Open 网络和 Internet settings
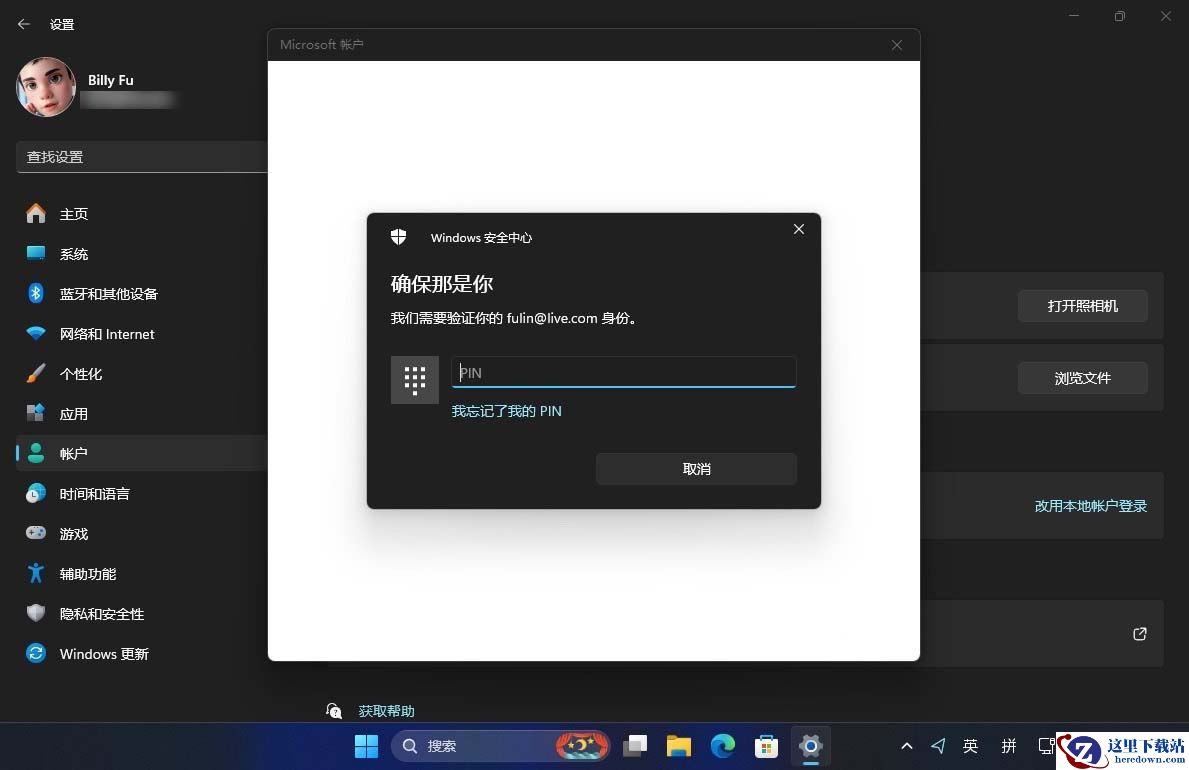 (142, 334)
